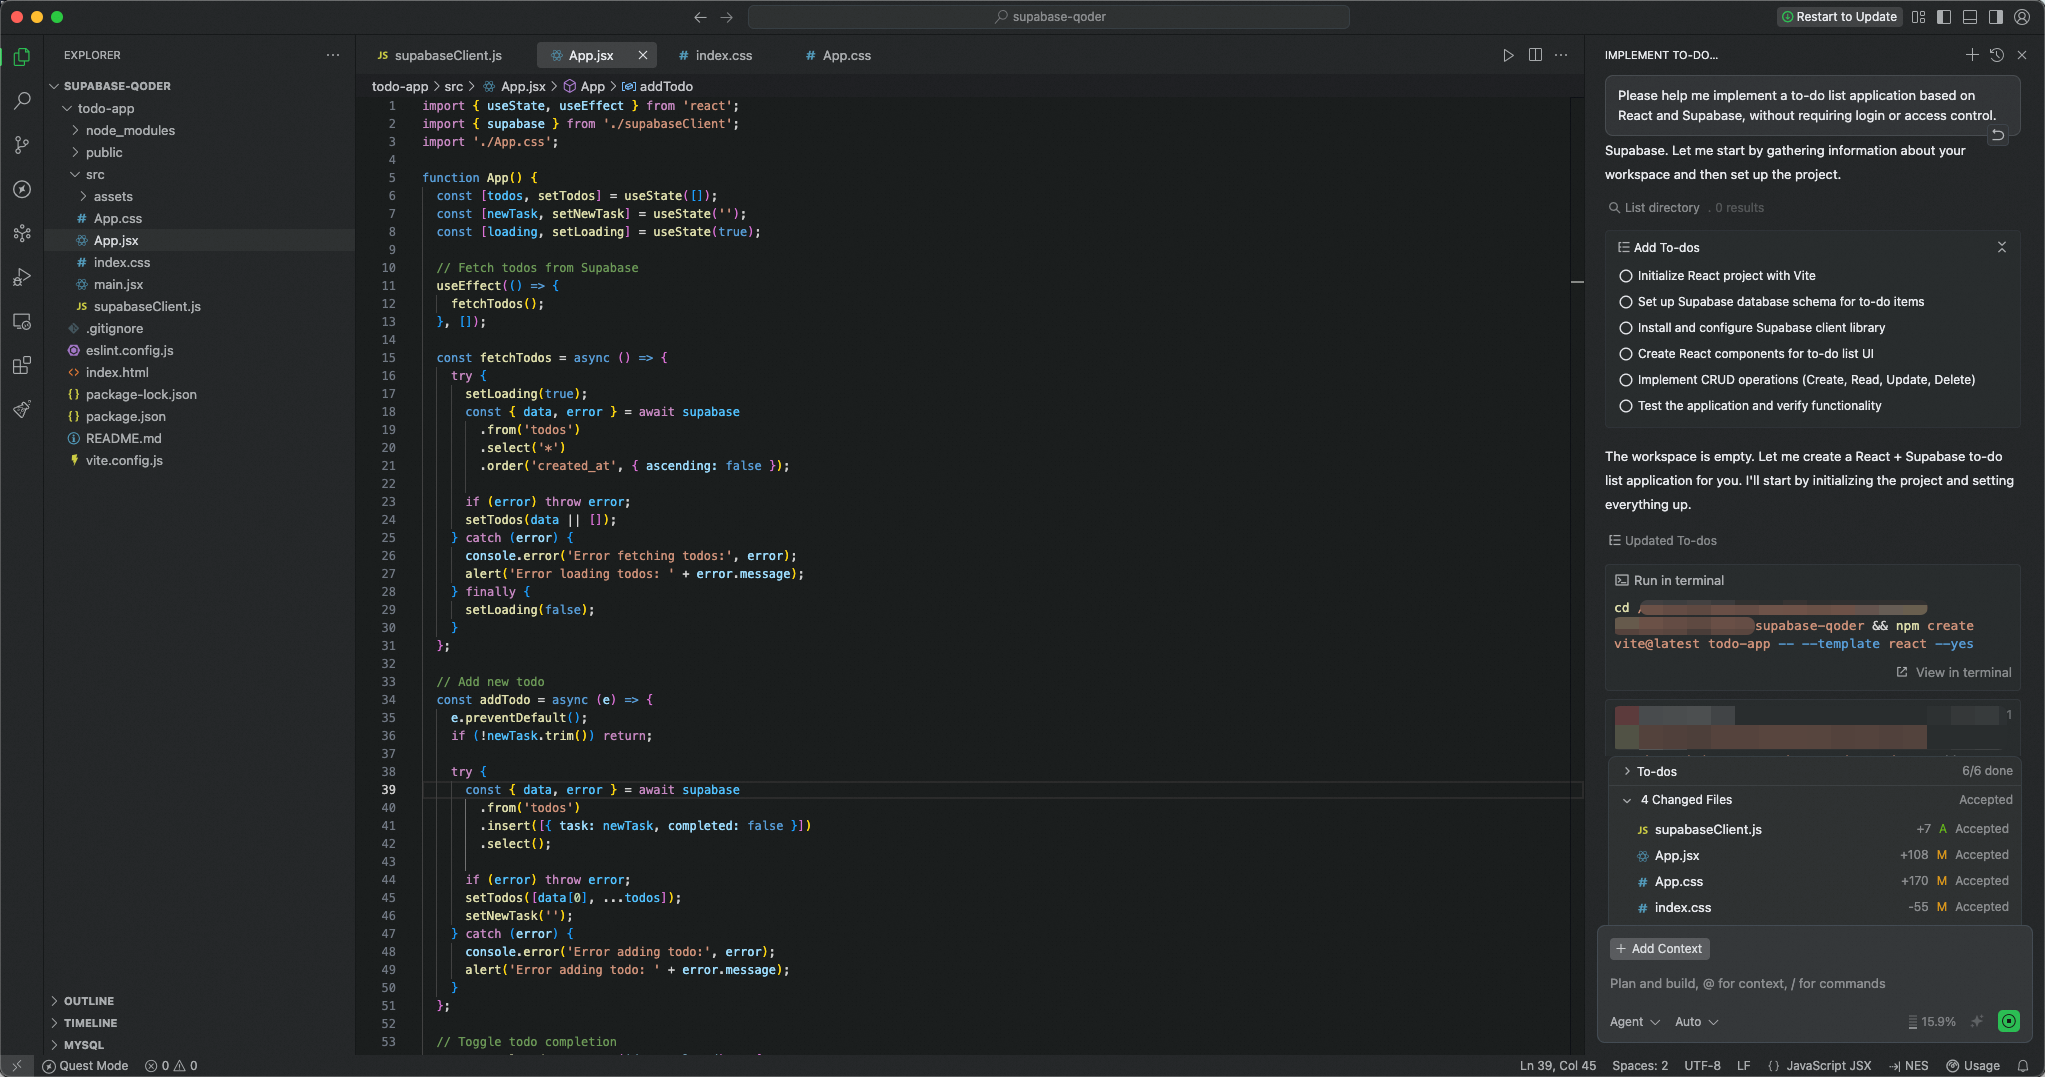The width and height of the screenshot is (2045, 1077).
Task: Expand the node_modules folder
Action: pyautogui.click(x=129, y=131)
